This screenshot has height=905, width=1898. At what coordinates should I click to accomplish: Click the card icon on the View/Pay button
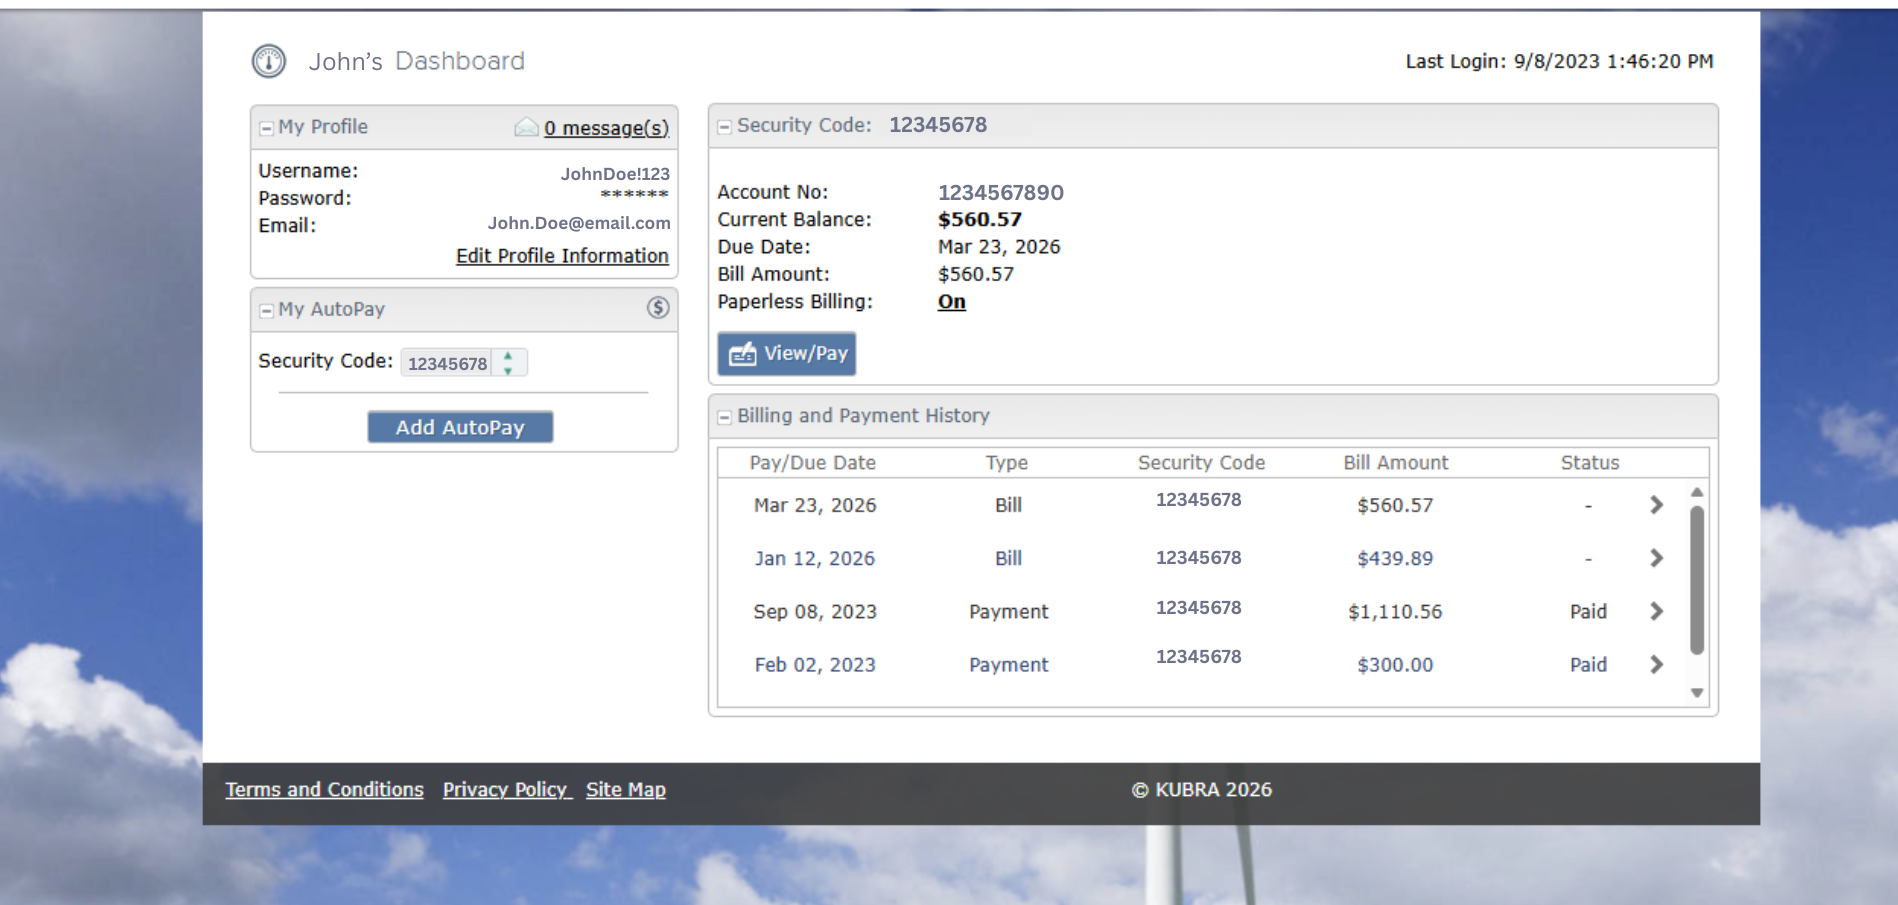(741, 353)
